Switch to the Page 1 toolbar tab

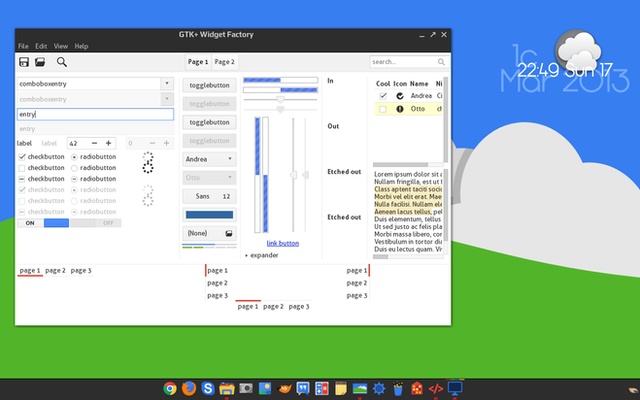tap(198, 62)
